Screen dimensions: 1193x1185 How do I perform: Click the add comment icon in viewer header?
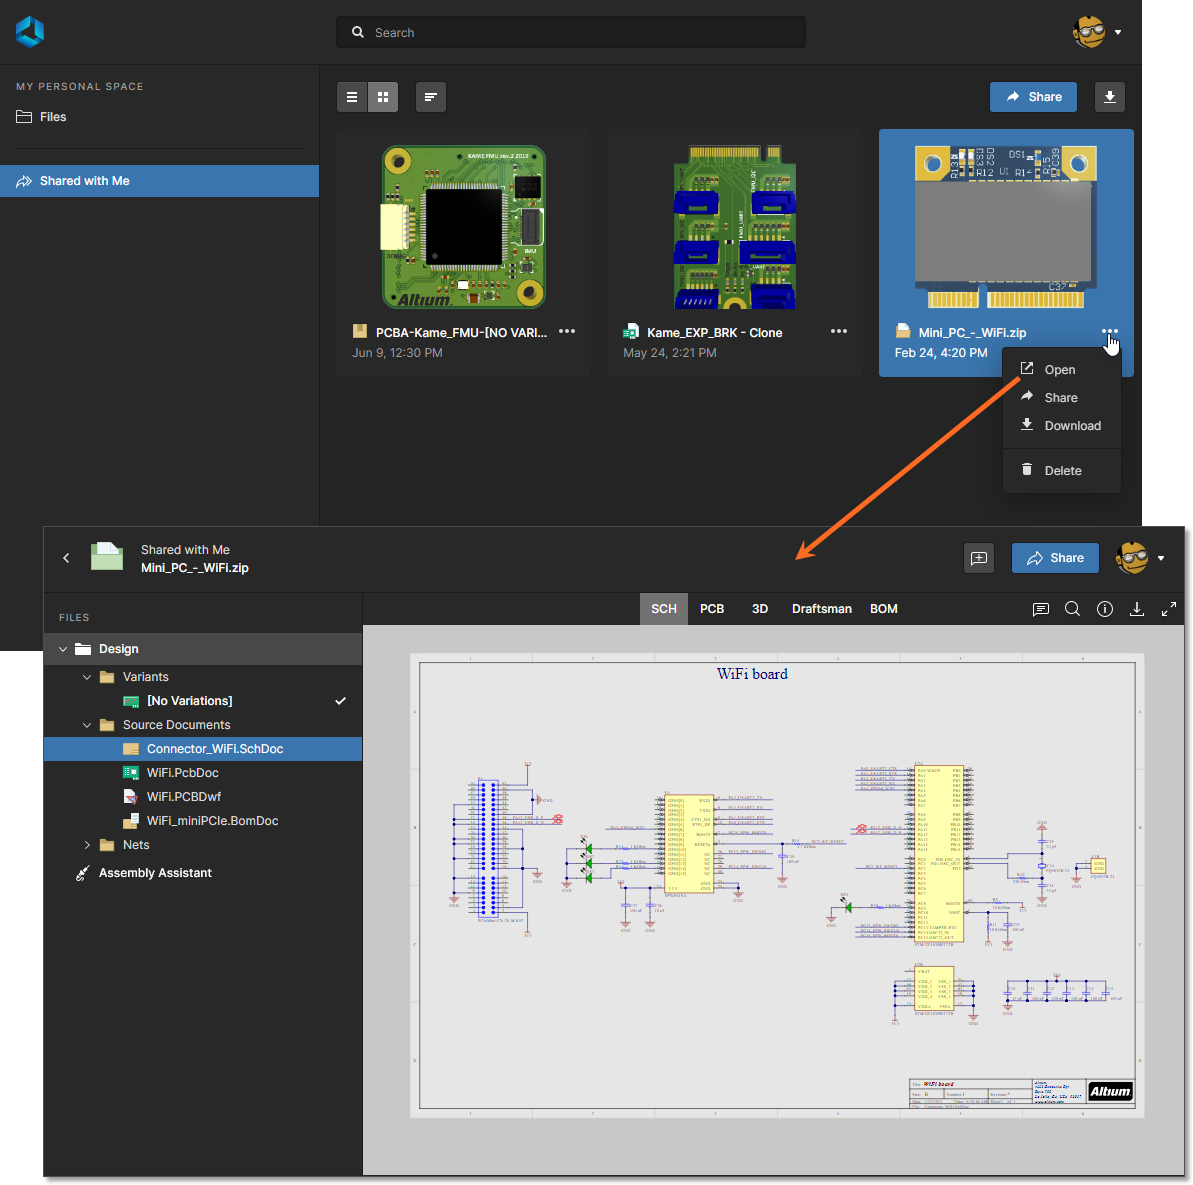coord(978,558)
